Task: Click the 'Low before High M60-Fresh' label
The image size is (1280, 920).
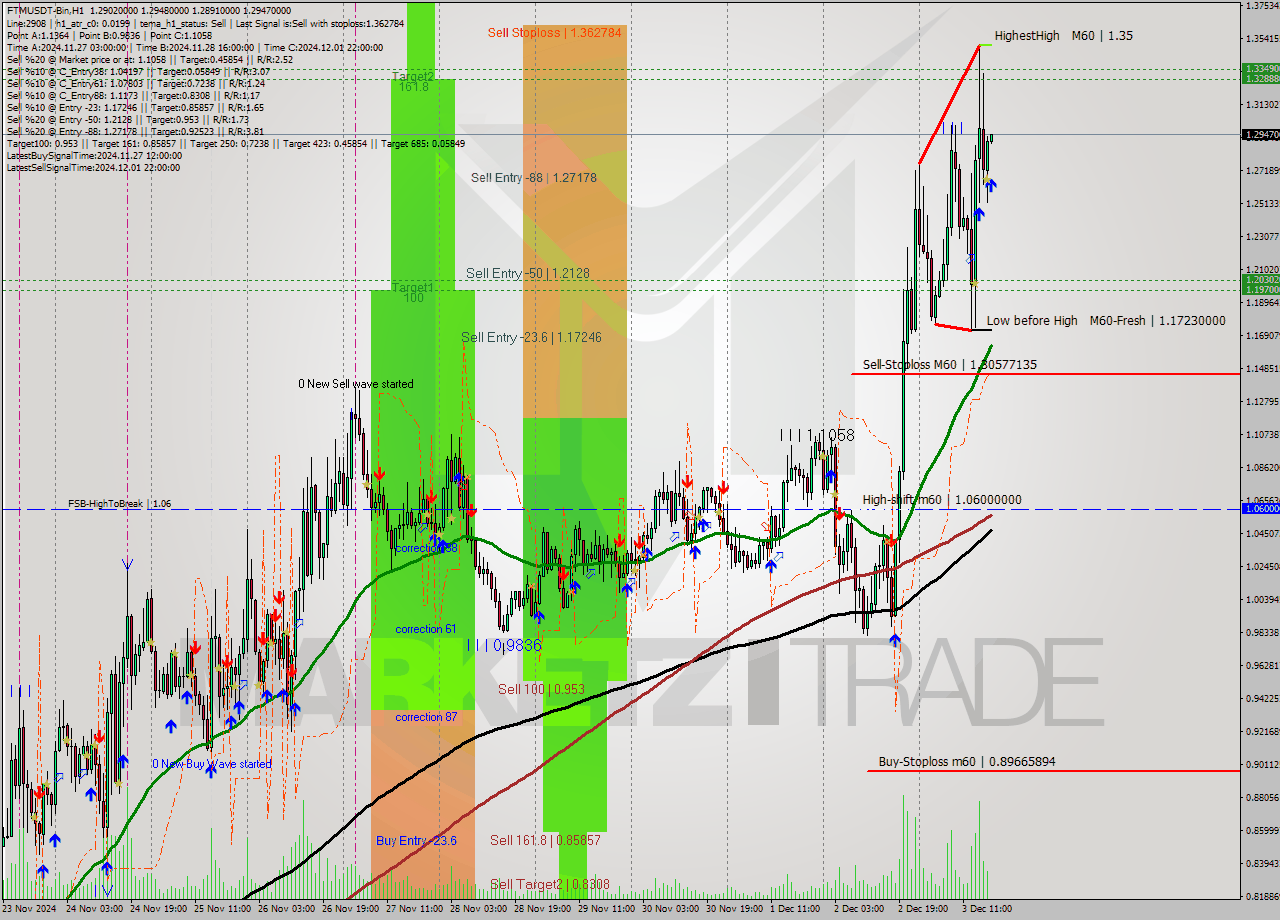Action: click(1106, 320)
